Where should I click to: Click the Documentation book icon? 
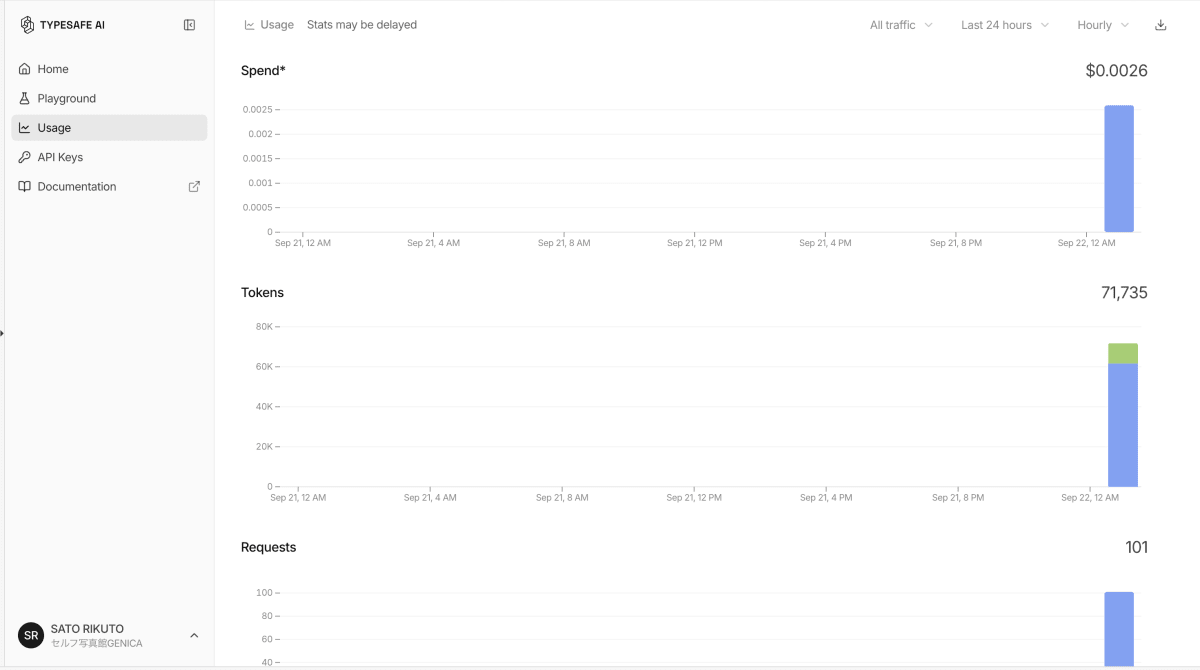point(25,186)
